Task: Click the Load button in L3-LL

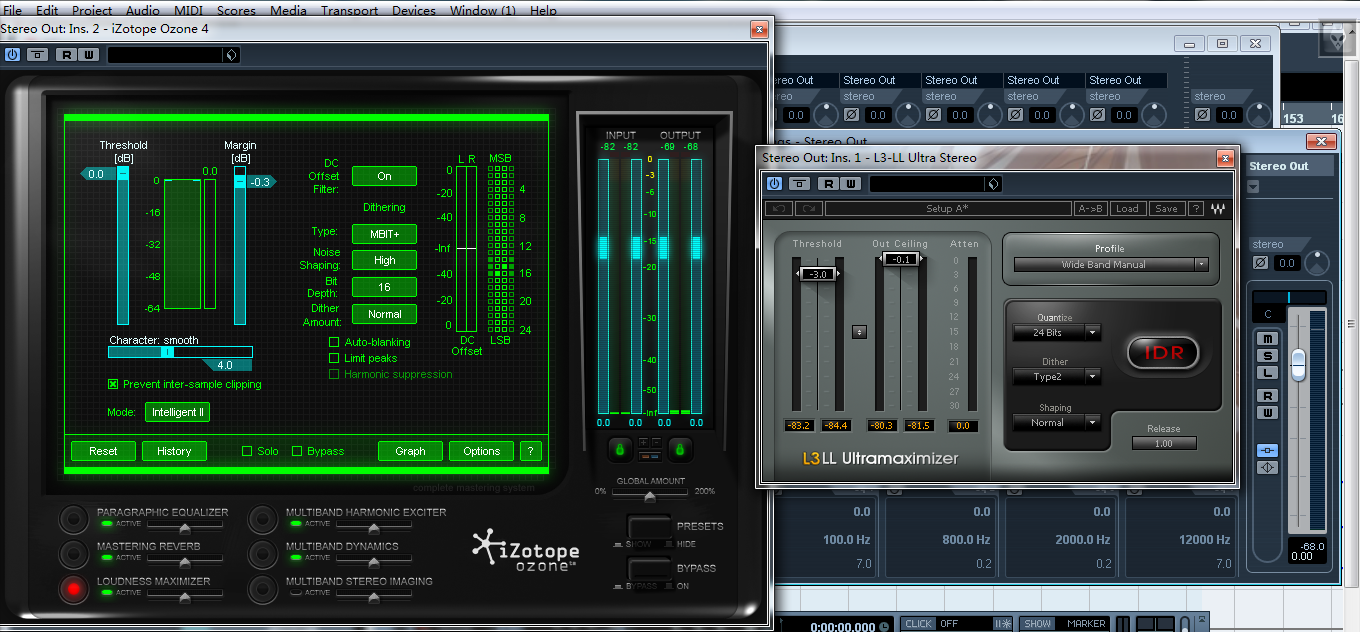Action: (1127, 209)
